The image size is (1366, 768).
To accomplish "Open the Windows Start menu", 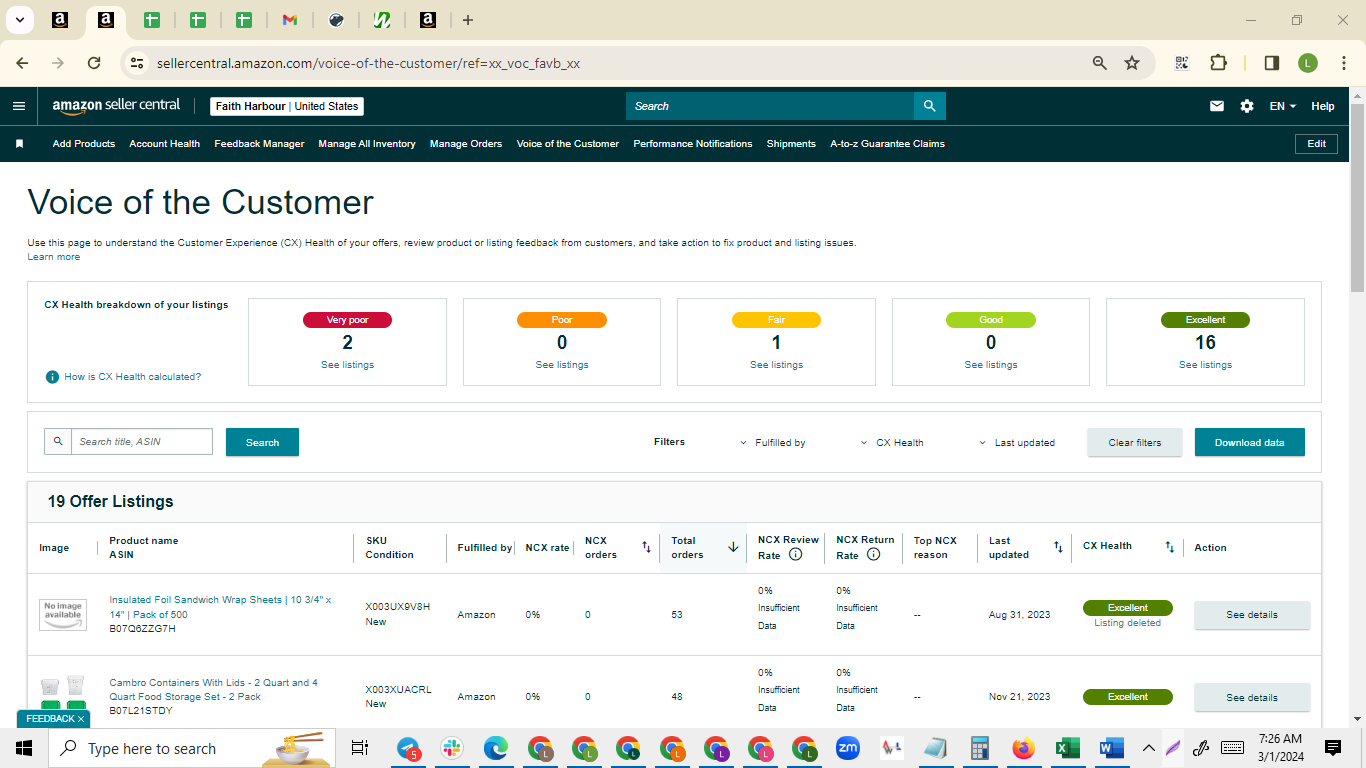I will tap(24, 748).
